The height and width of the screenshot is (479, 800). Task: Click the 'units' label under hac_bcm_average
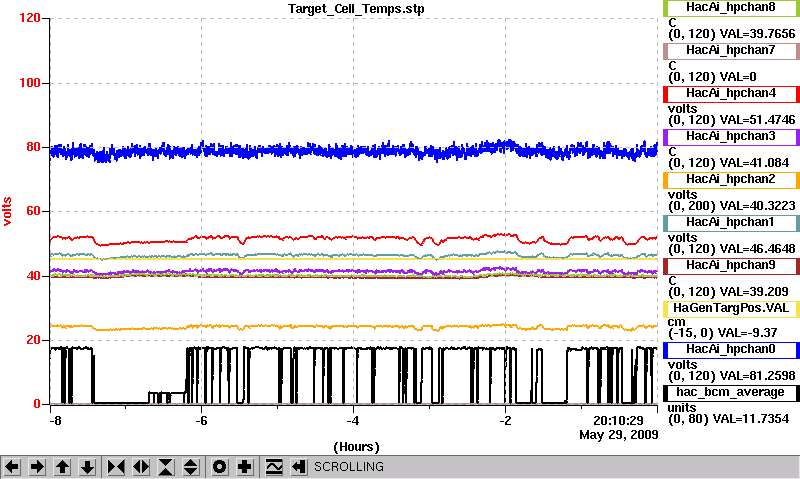(x=682, y=408)
